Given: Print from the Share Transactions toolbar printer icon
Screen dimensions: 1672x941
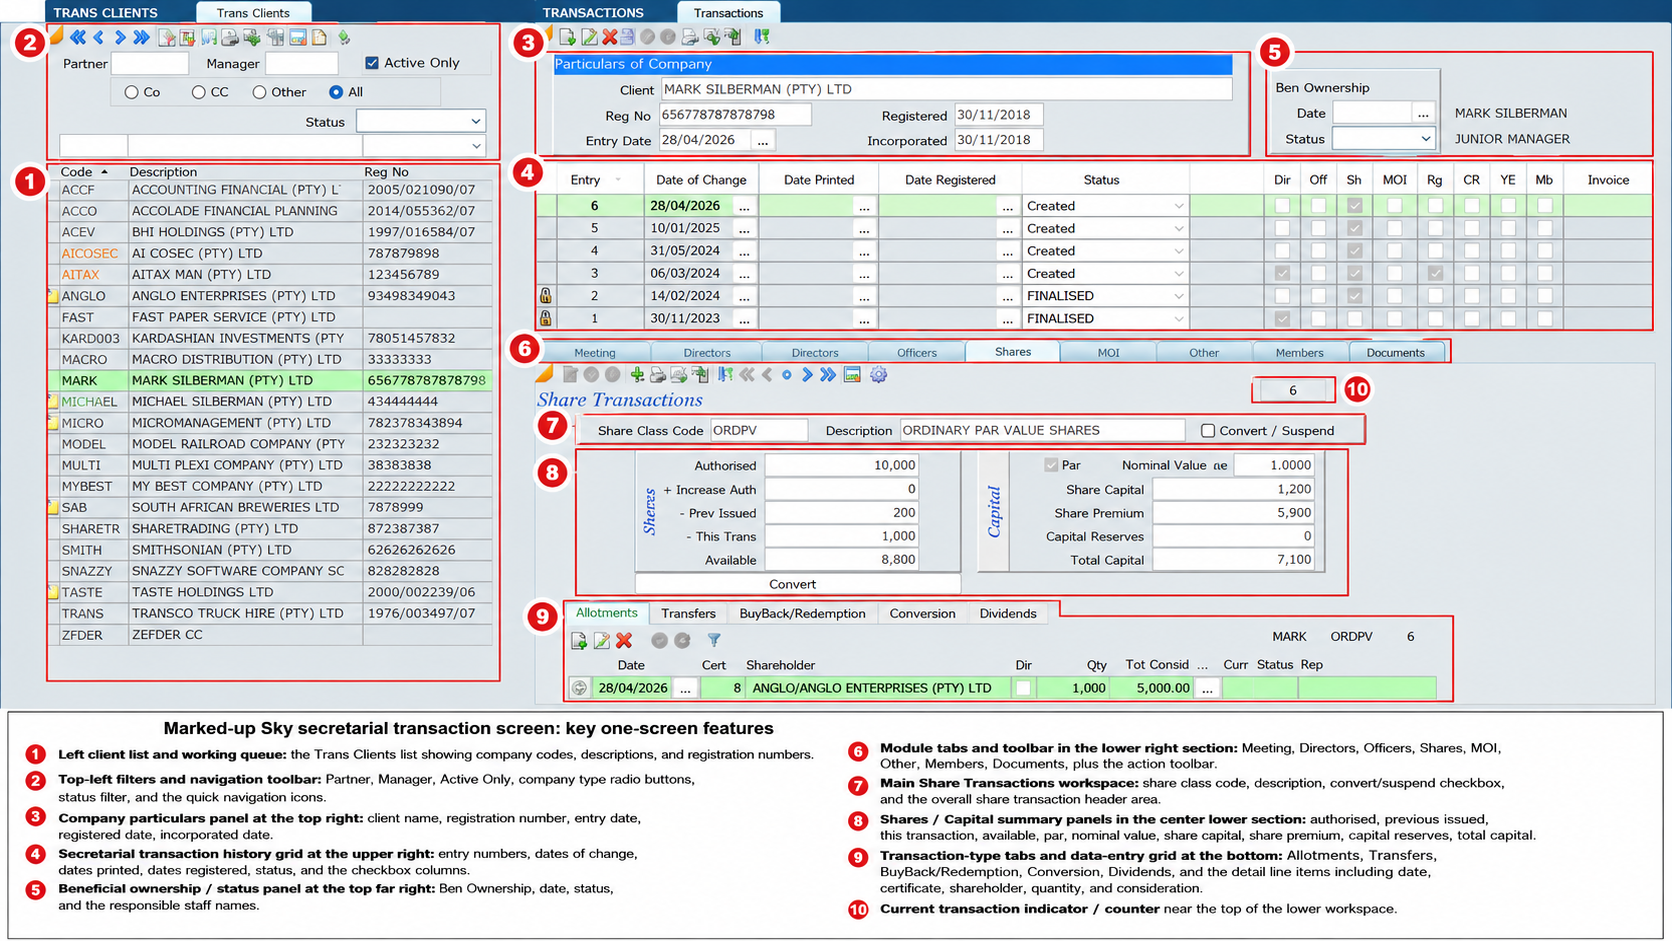Looking at the screenshot, I should 658,375.
